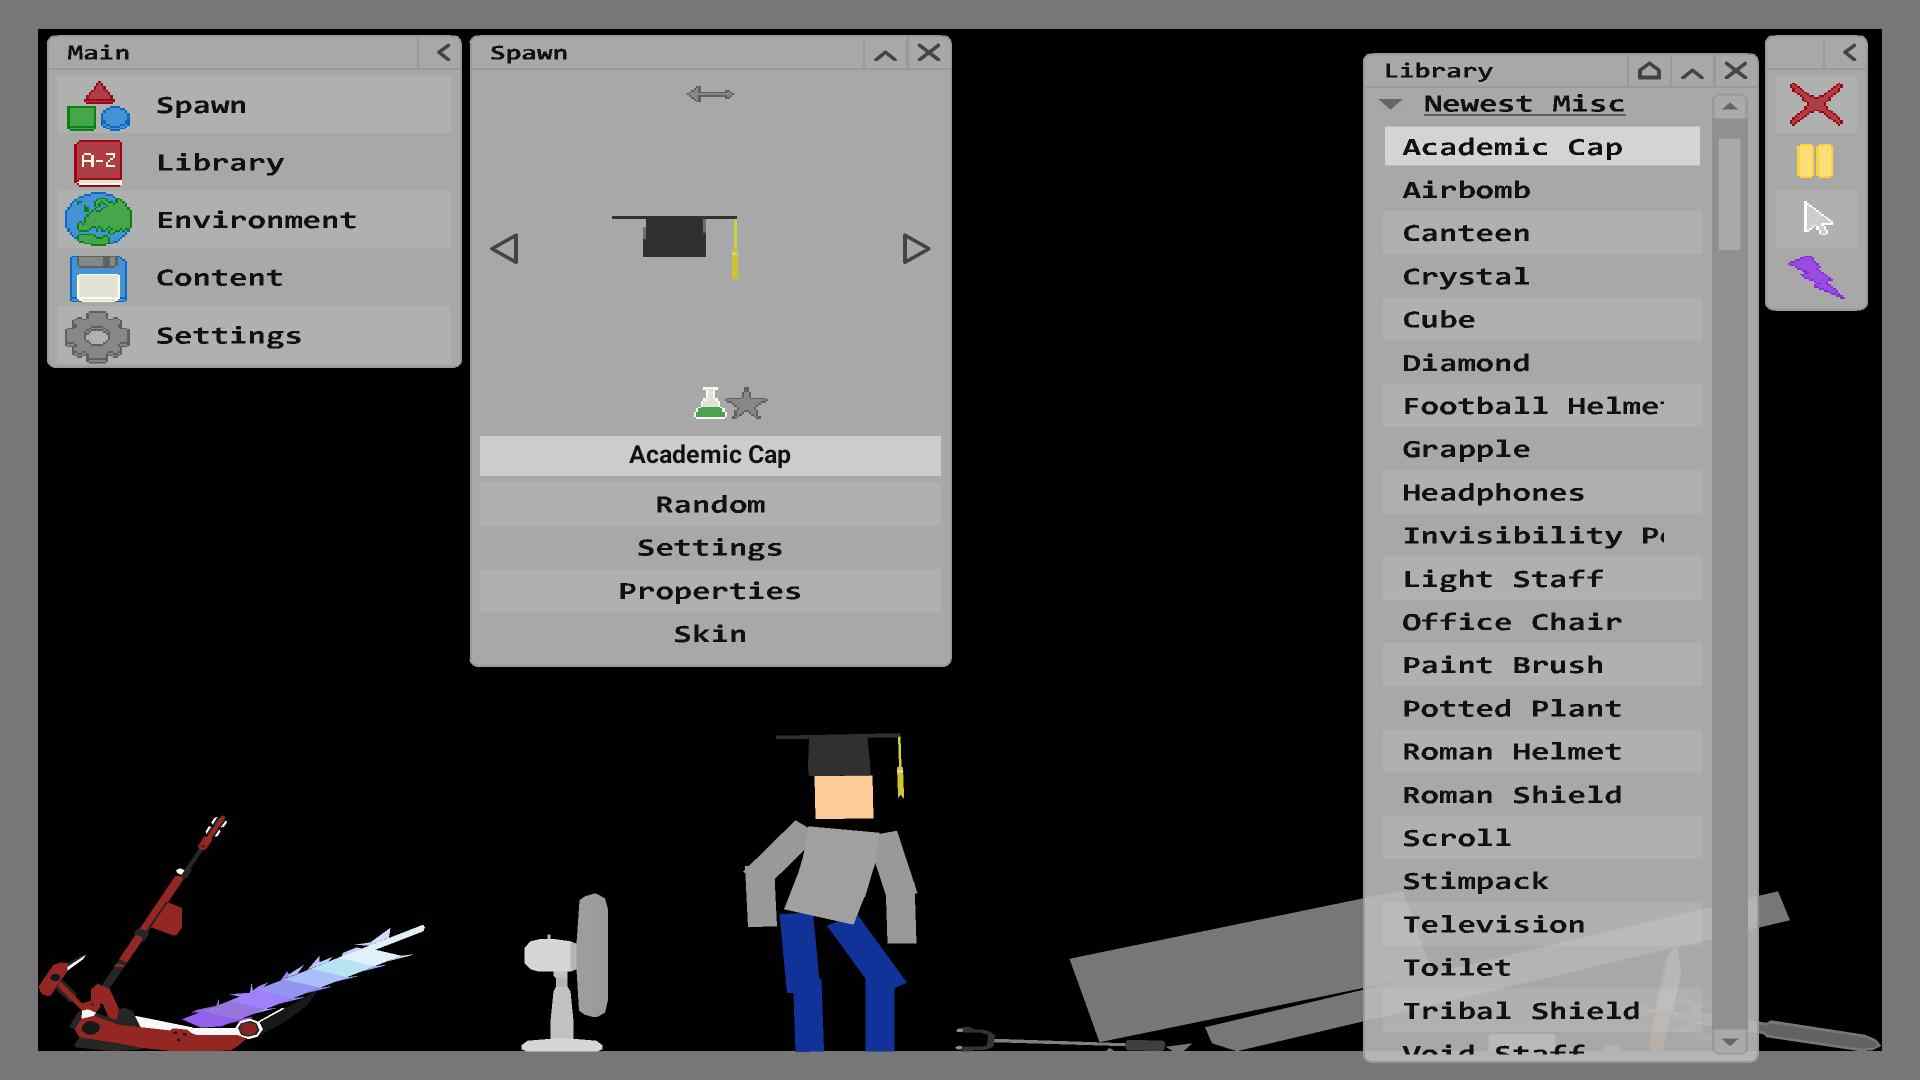Click the left arrow navigation icon
The height and width of the screenshot is (1080, 1920).
(504, 248)
